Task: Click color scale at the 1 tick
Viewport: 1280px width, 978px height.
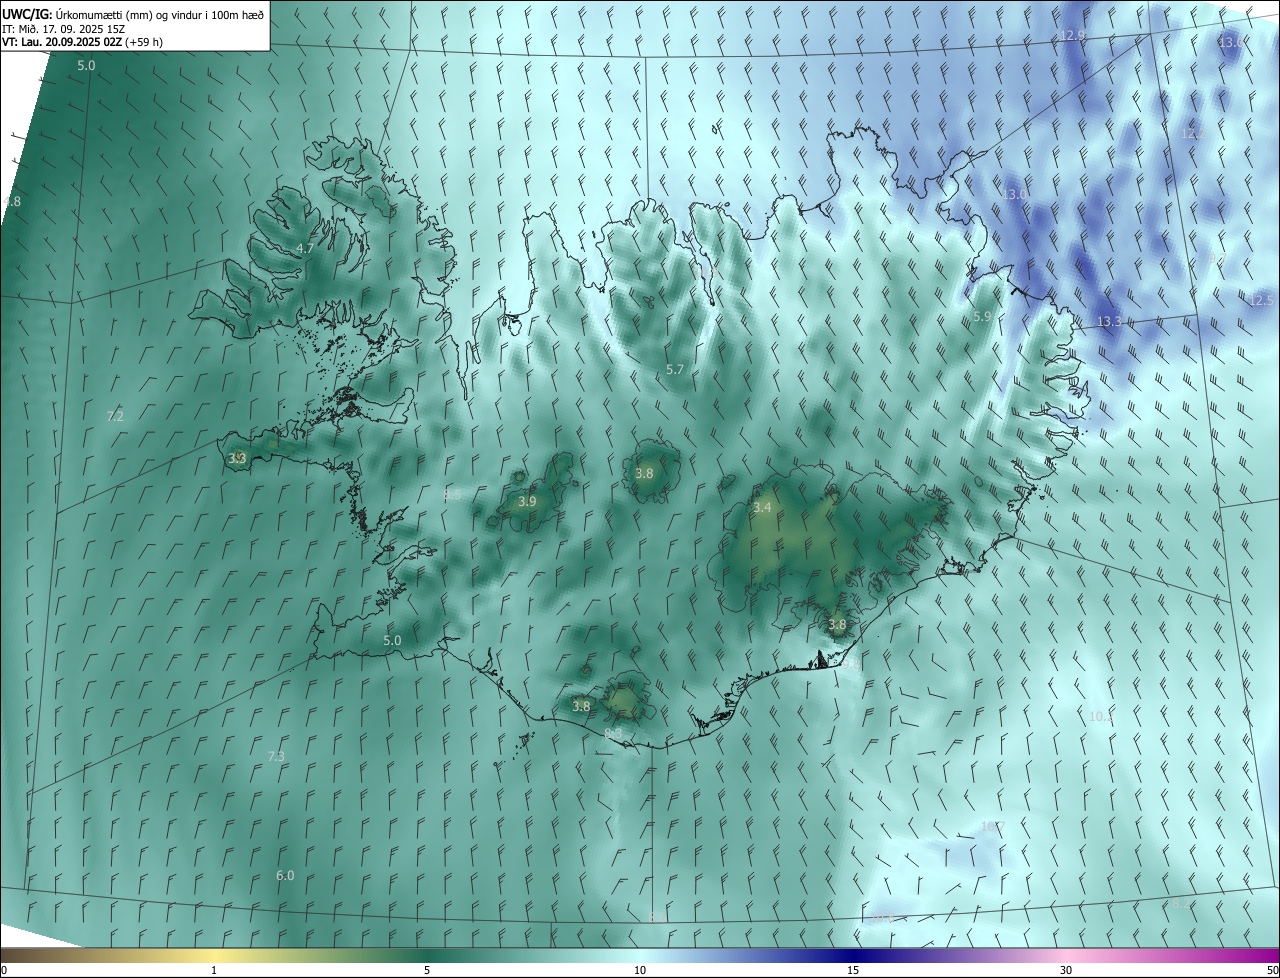Action: point(214,970)
